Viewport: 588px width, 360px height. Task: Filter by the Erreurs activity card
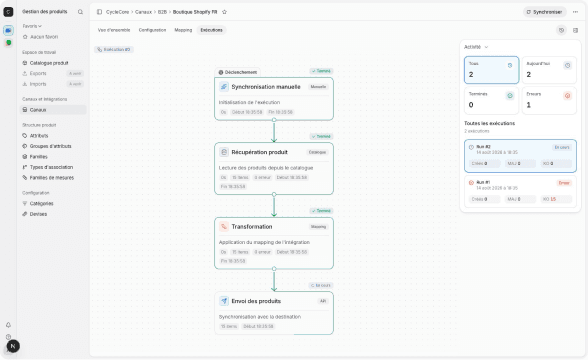[549, 100]
